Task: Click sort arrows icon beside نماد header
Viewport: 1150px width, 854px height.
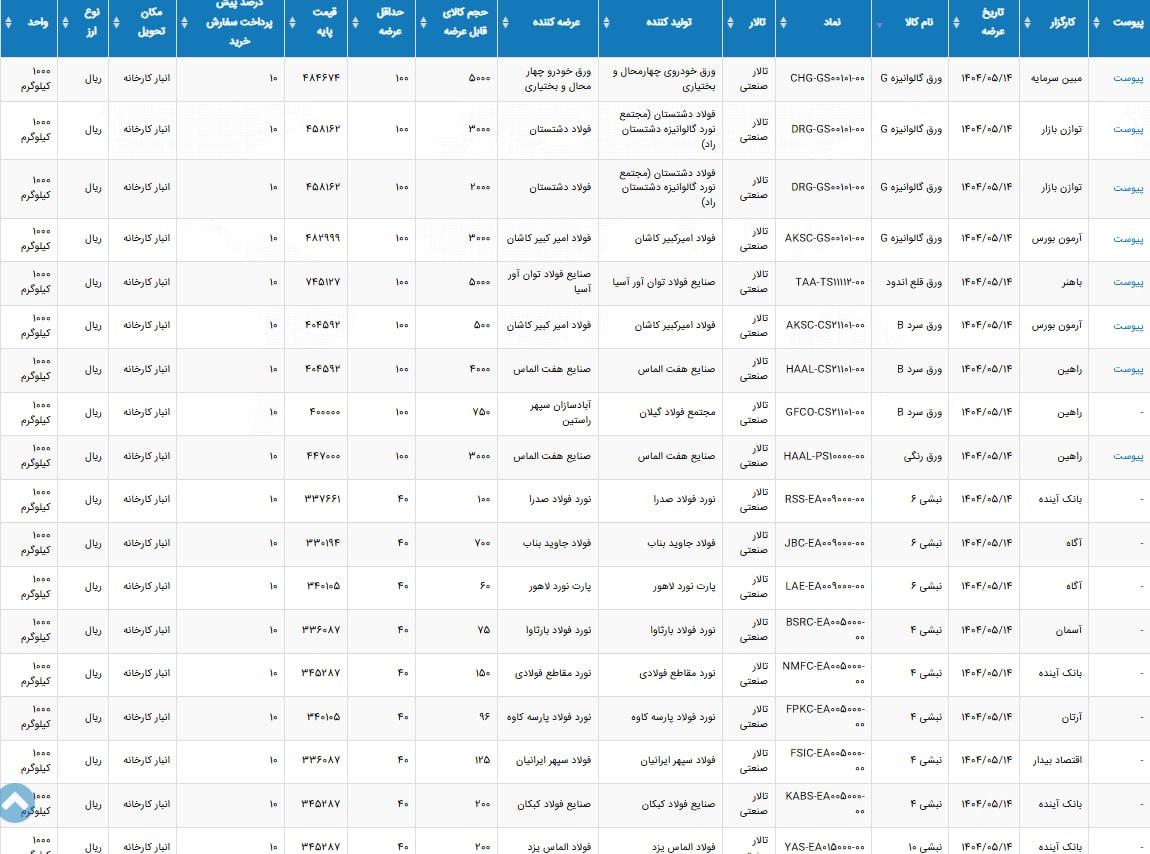Action: 783,23
